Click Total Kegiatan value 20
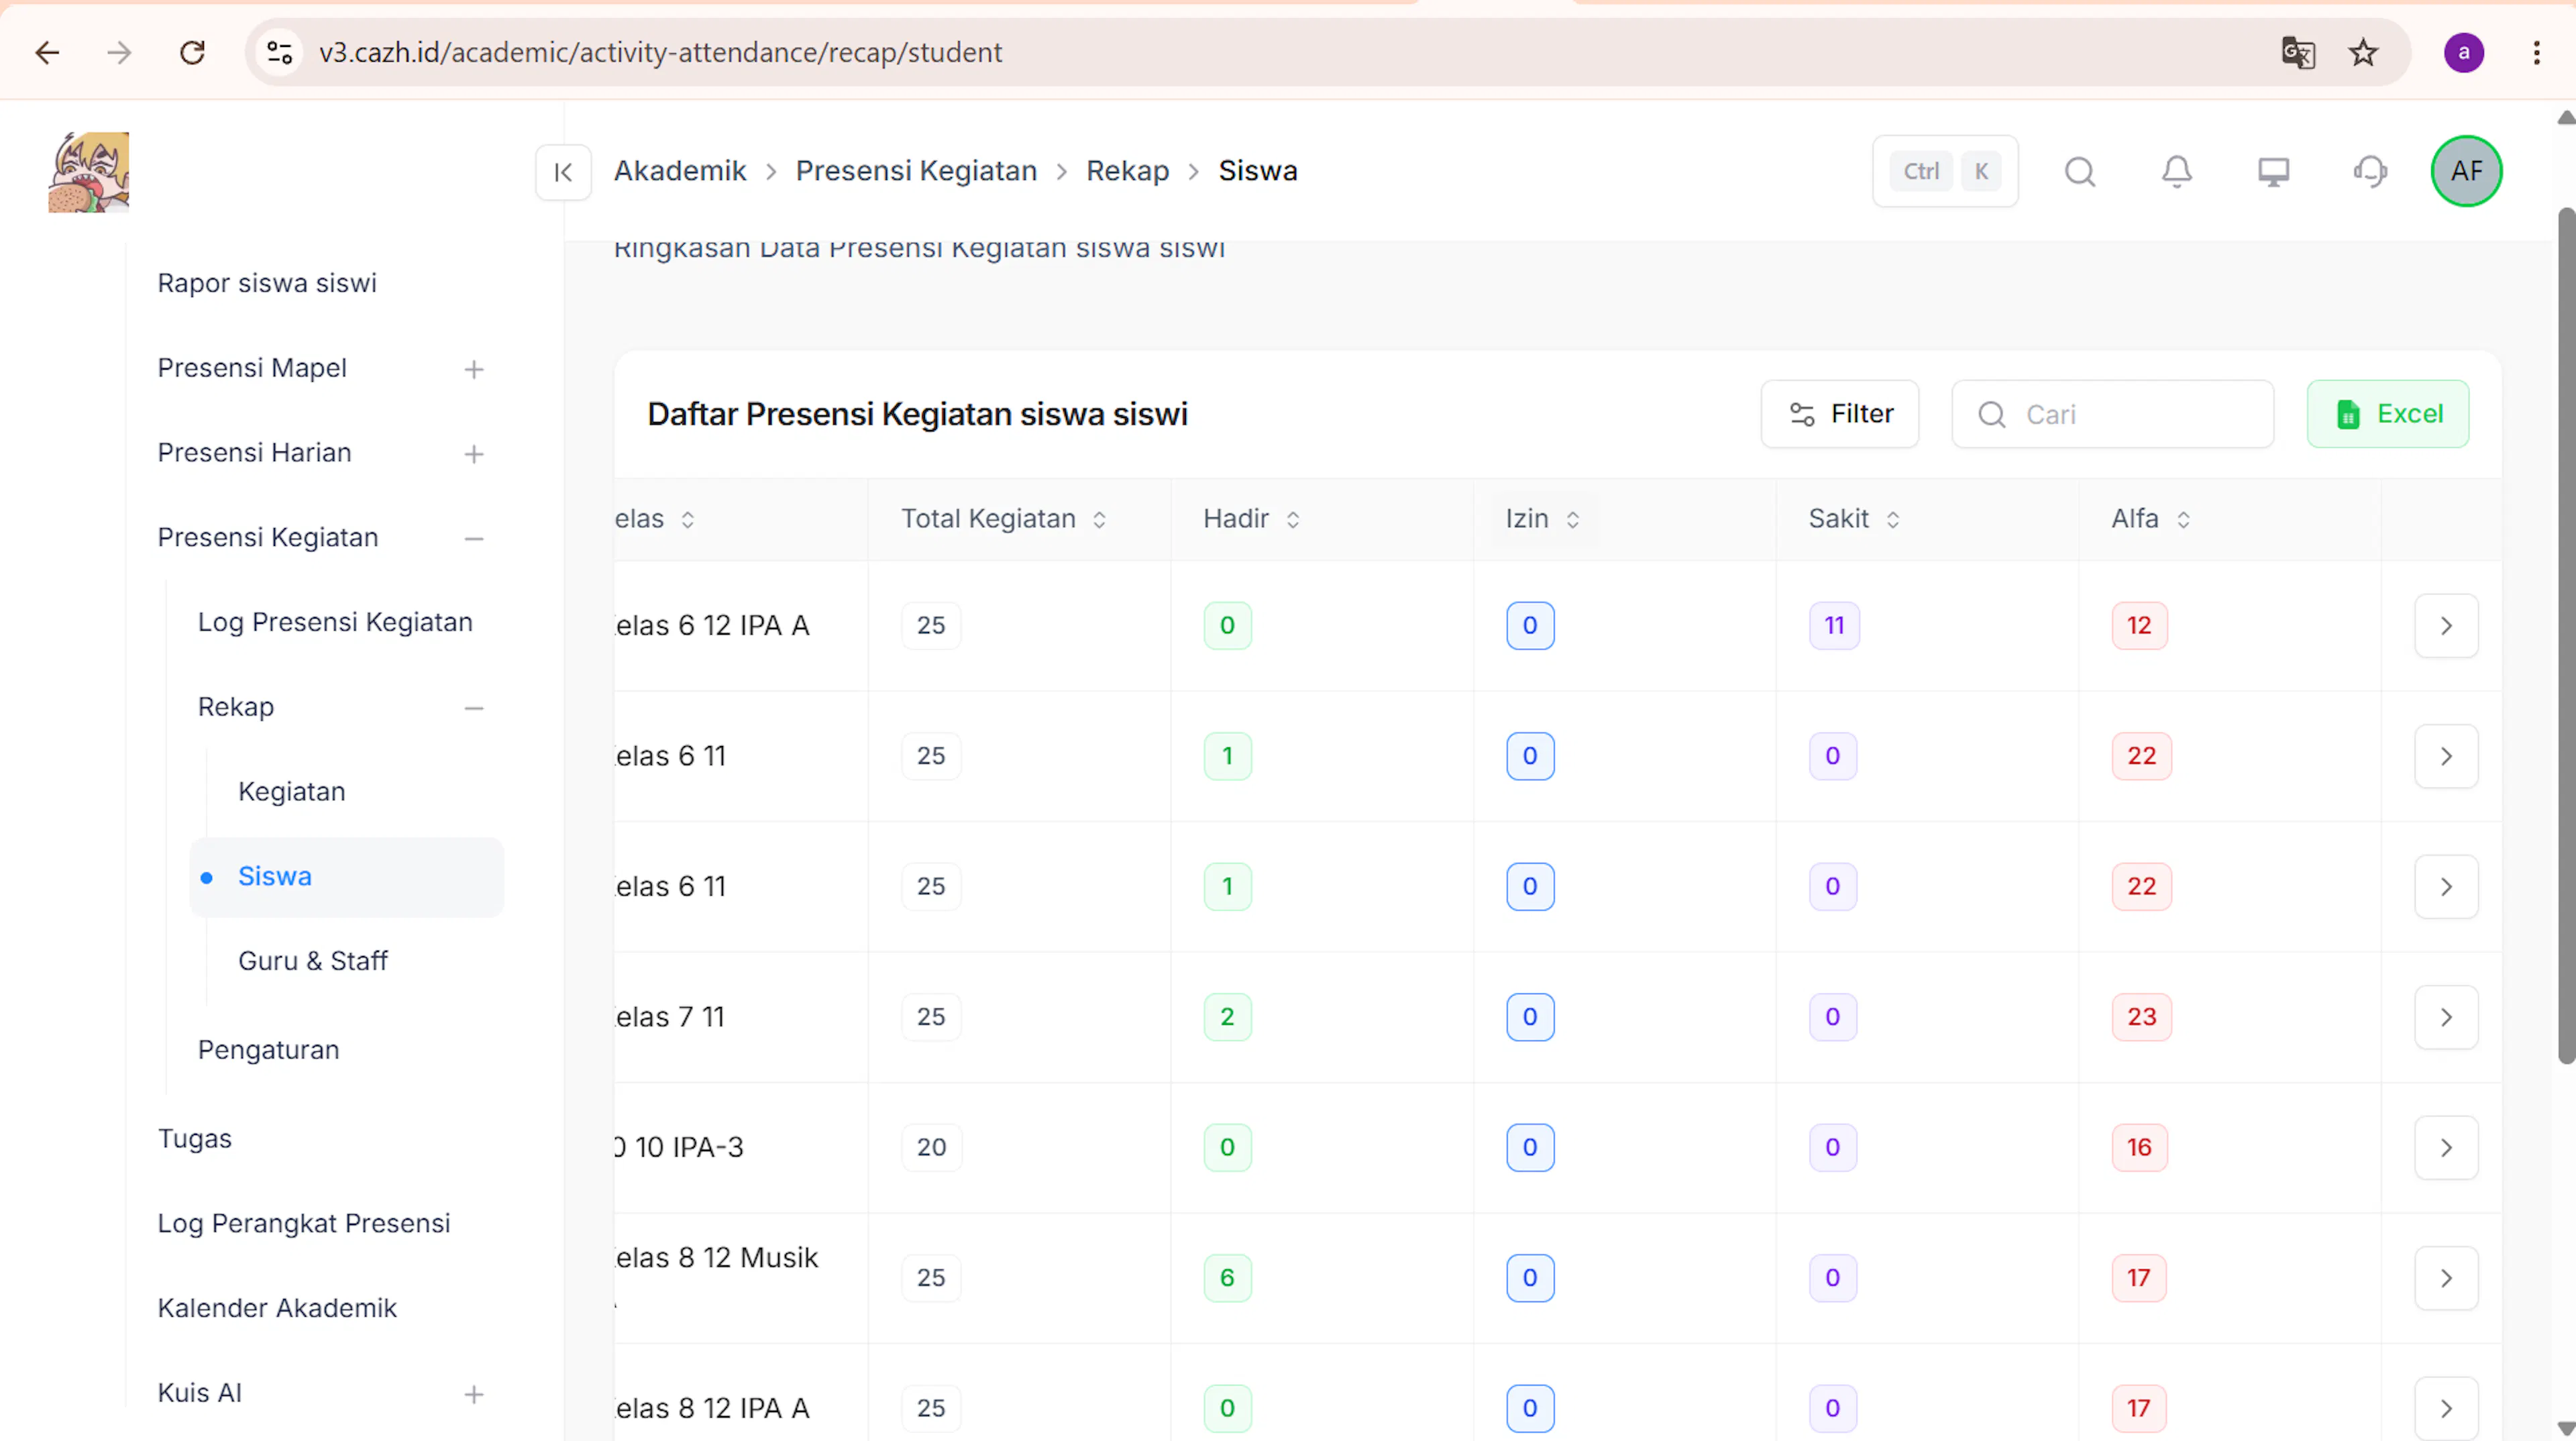This screenshot has width=2576, height=1441. [931, 1147]
